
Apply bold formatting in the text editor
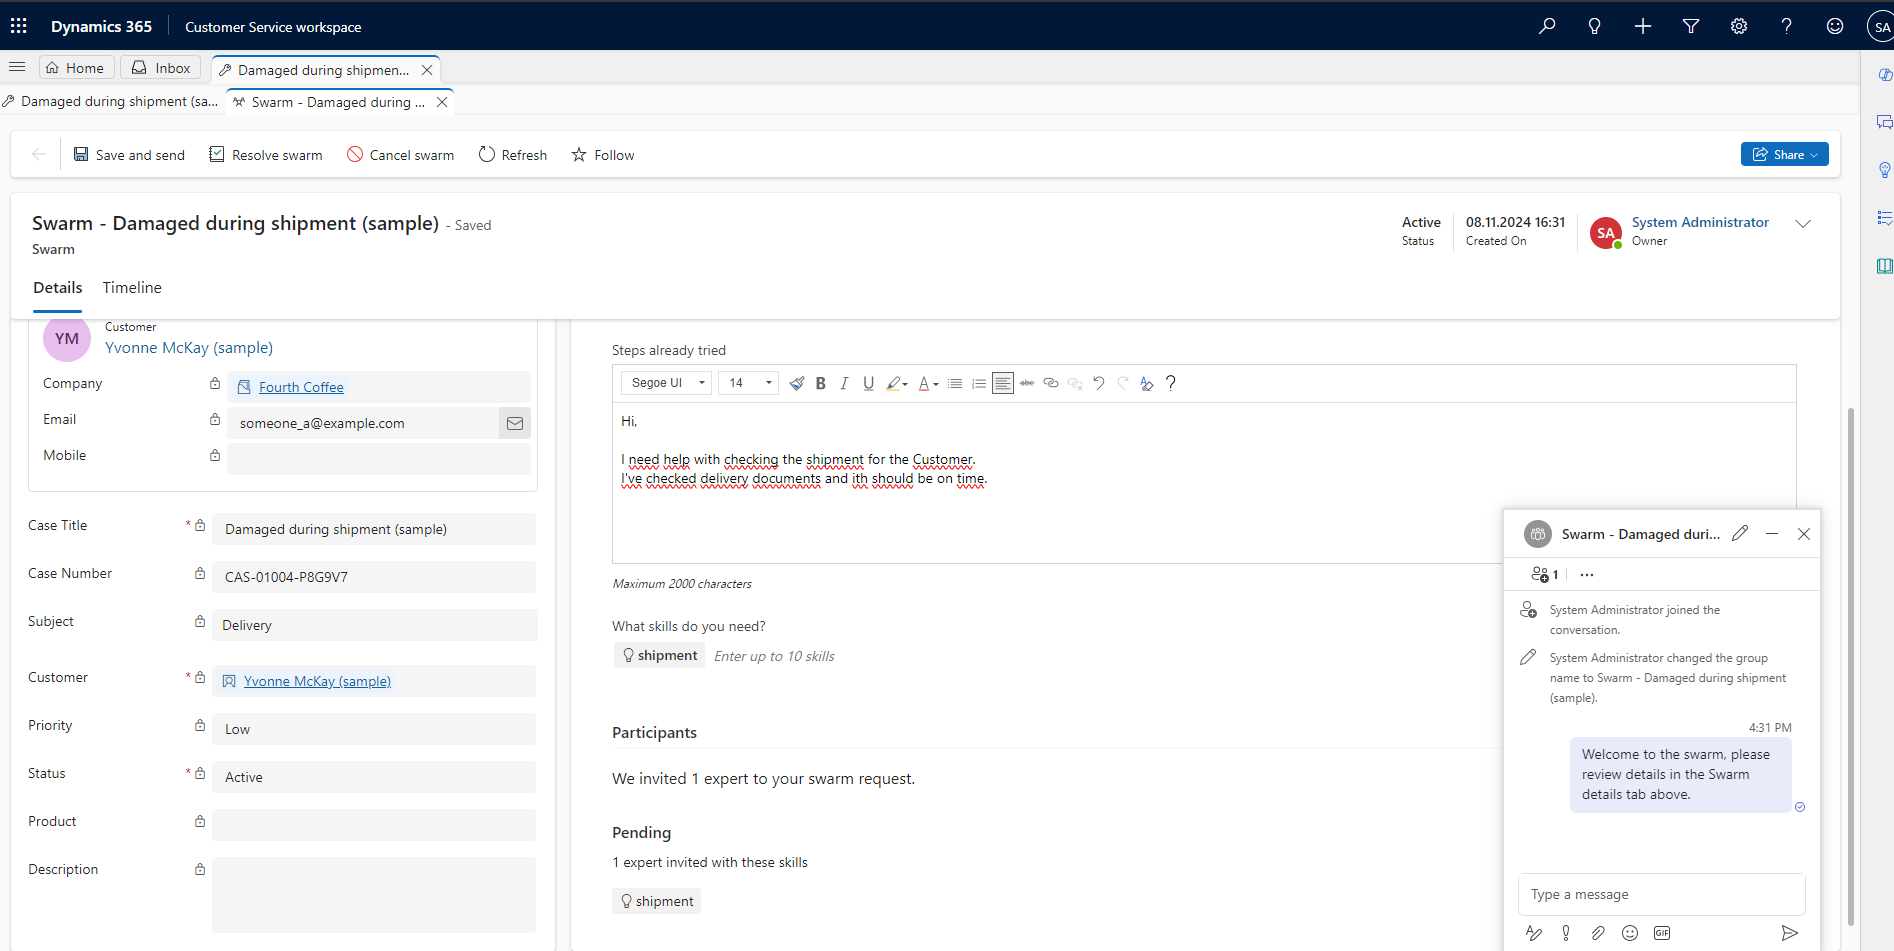click(820, 383)
